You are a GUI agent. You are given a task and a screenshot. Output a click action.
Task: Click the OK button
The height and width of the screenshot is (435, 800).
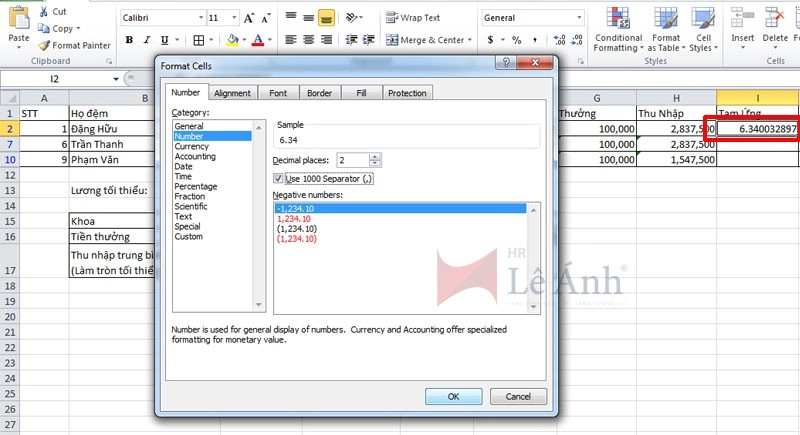coord(453,396)
